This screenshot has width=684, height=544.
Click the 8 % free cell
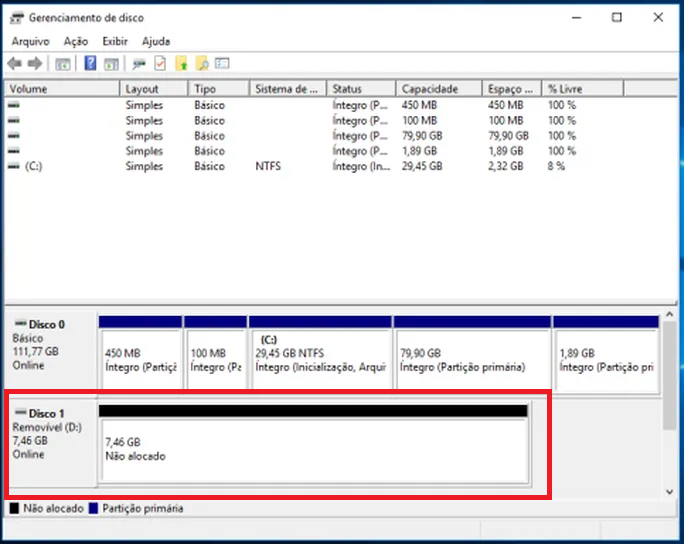tap(556, 166)
